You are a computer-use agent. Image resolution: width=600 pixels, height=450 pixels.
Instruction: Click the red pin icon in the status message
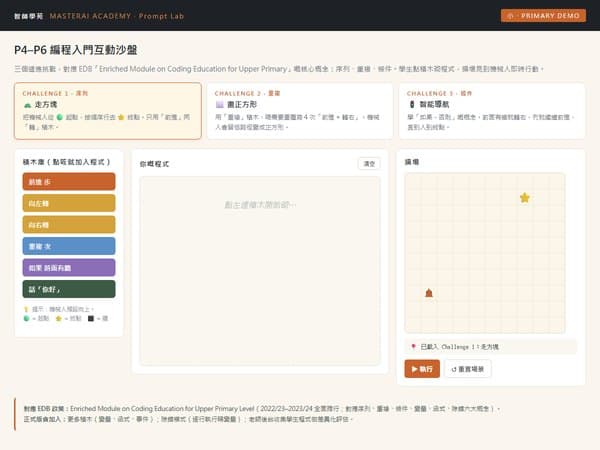pos(413,347)
